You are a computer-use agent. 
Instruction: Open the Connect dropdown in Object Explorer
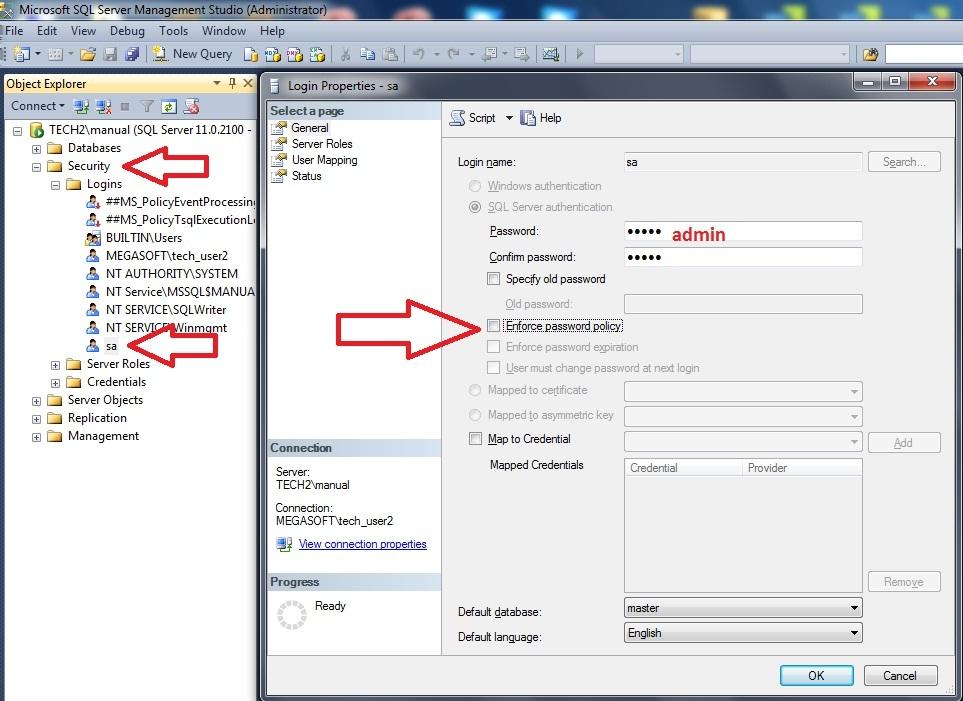click(x=37, y=106)
